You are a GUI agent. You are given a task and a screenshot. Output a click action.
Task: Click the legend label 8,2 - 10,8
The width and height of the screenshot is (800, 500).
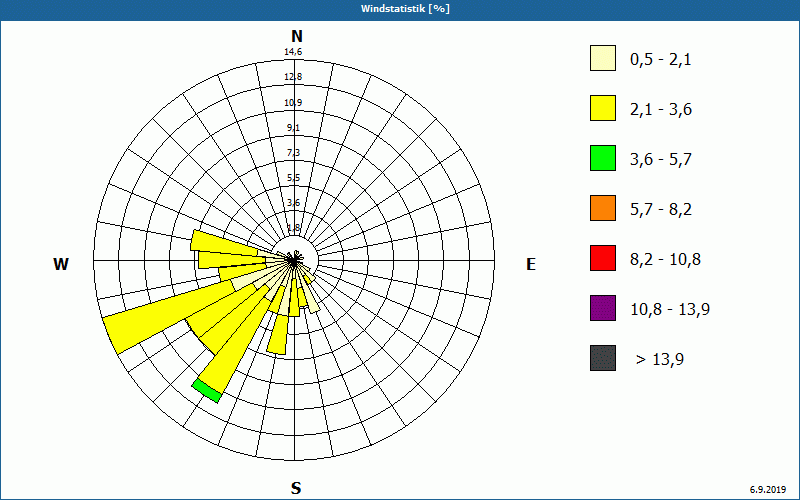click(665, 260)
